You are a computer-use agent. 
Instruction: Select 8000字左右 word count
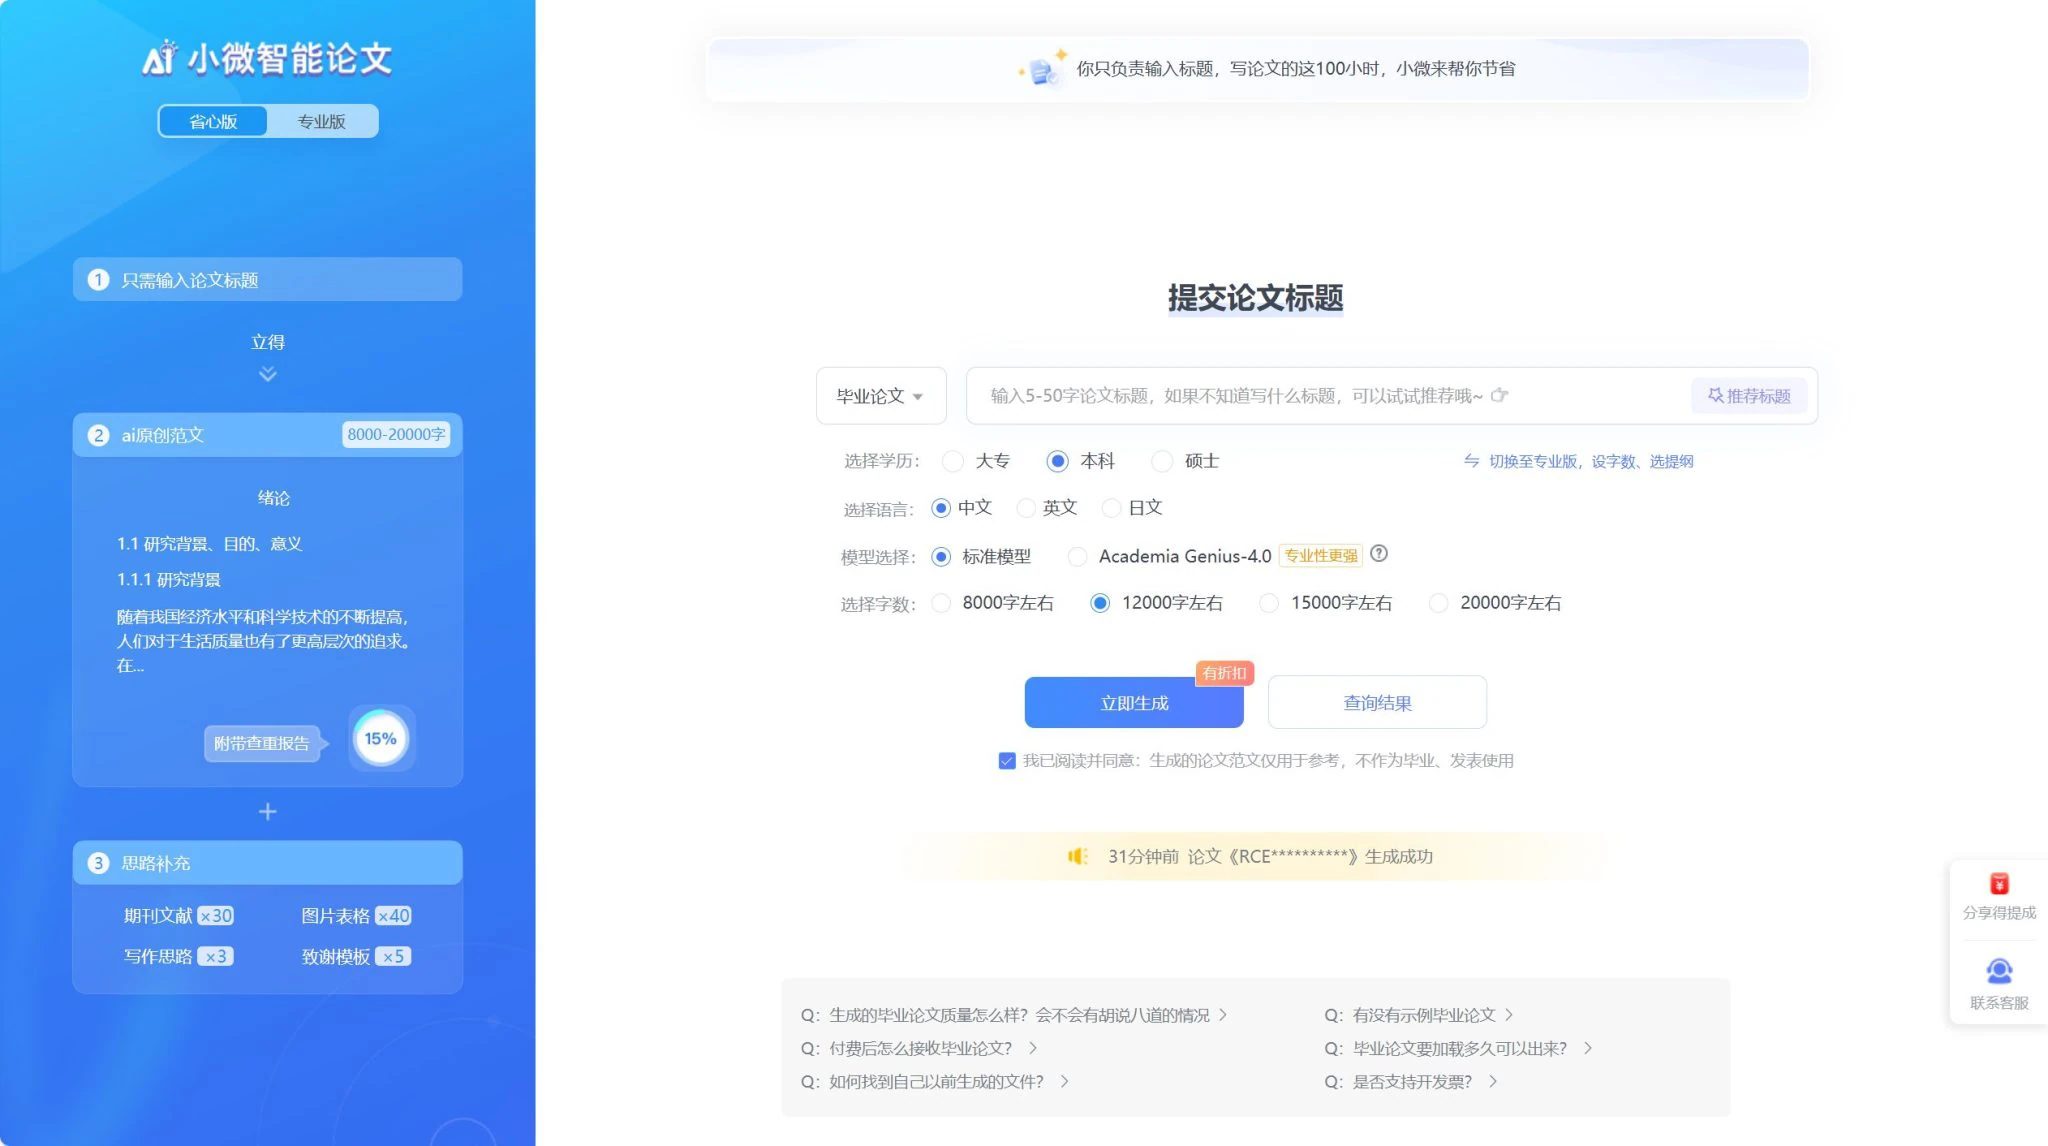(940, 603)
